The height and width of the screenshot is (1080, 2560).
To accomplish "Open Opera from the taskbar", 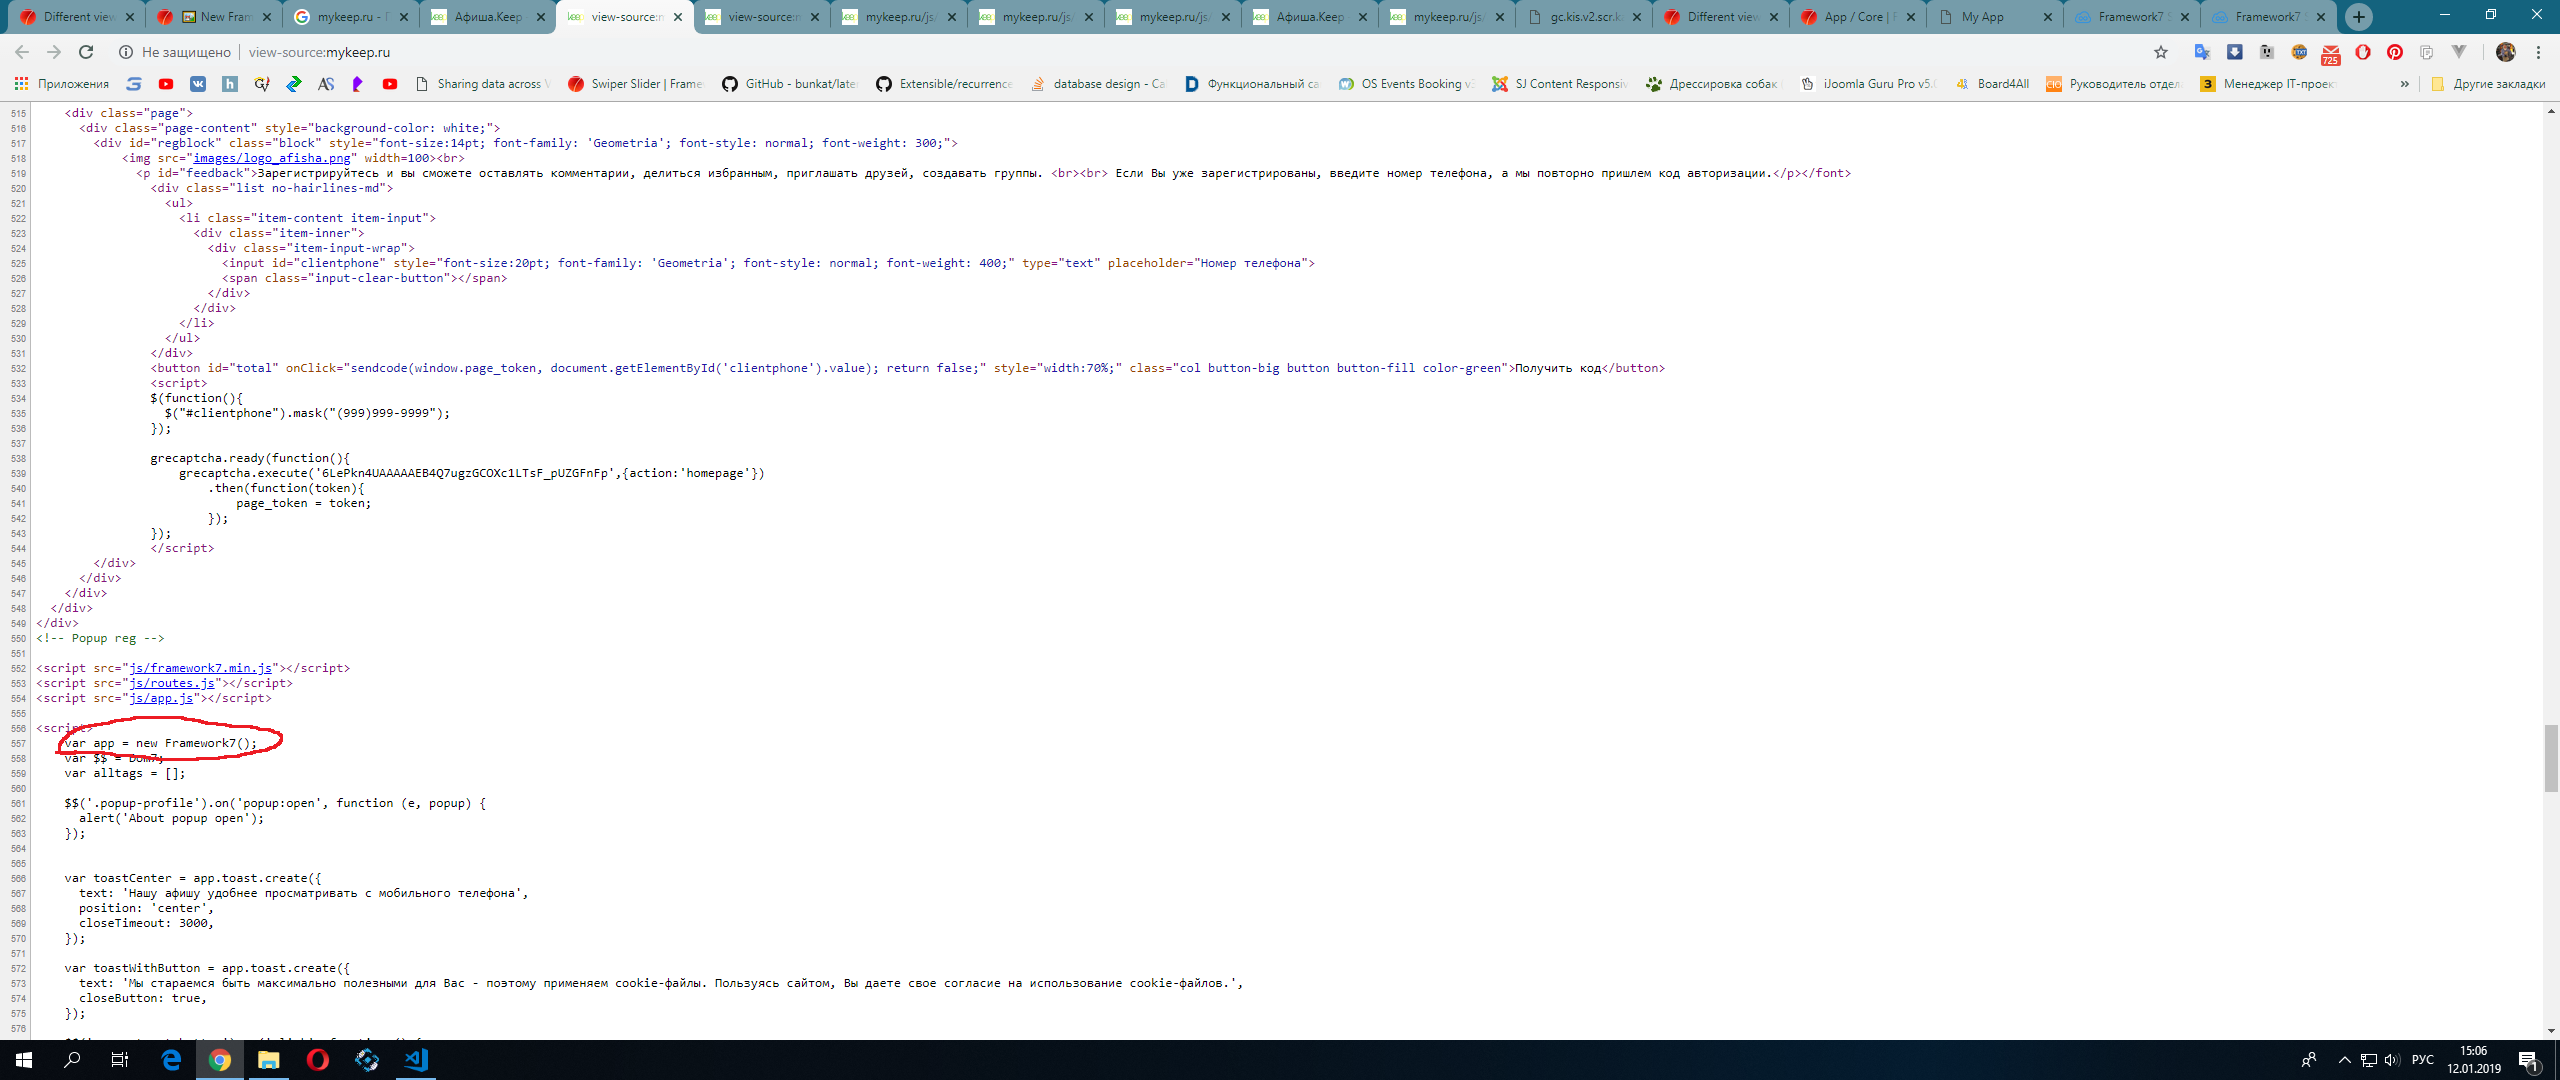I will point(318,1060).
